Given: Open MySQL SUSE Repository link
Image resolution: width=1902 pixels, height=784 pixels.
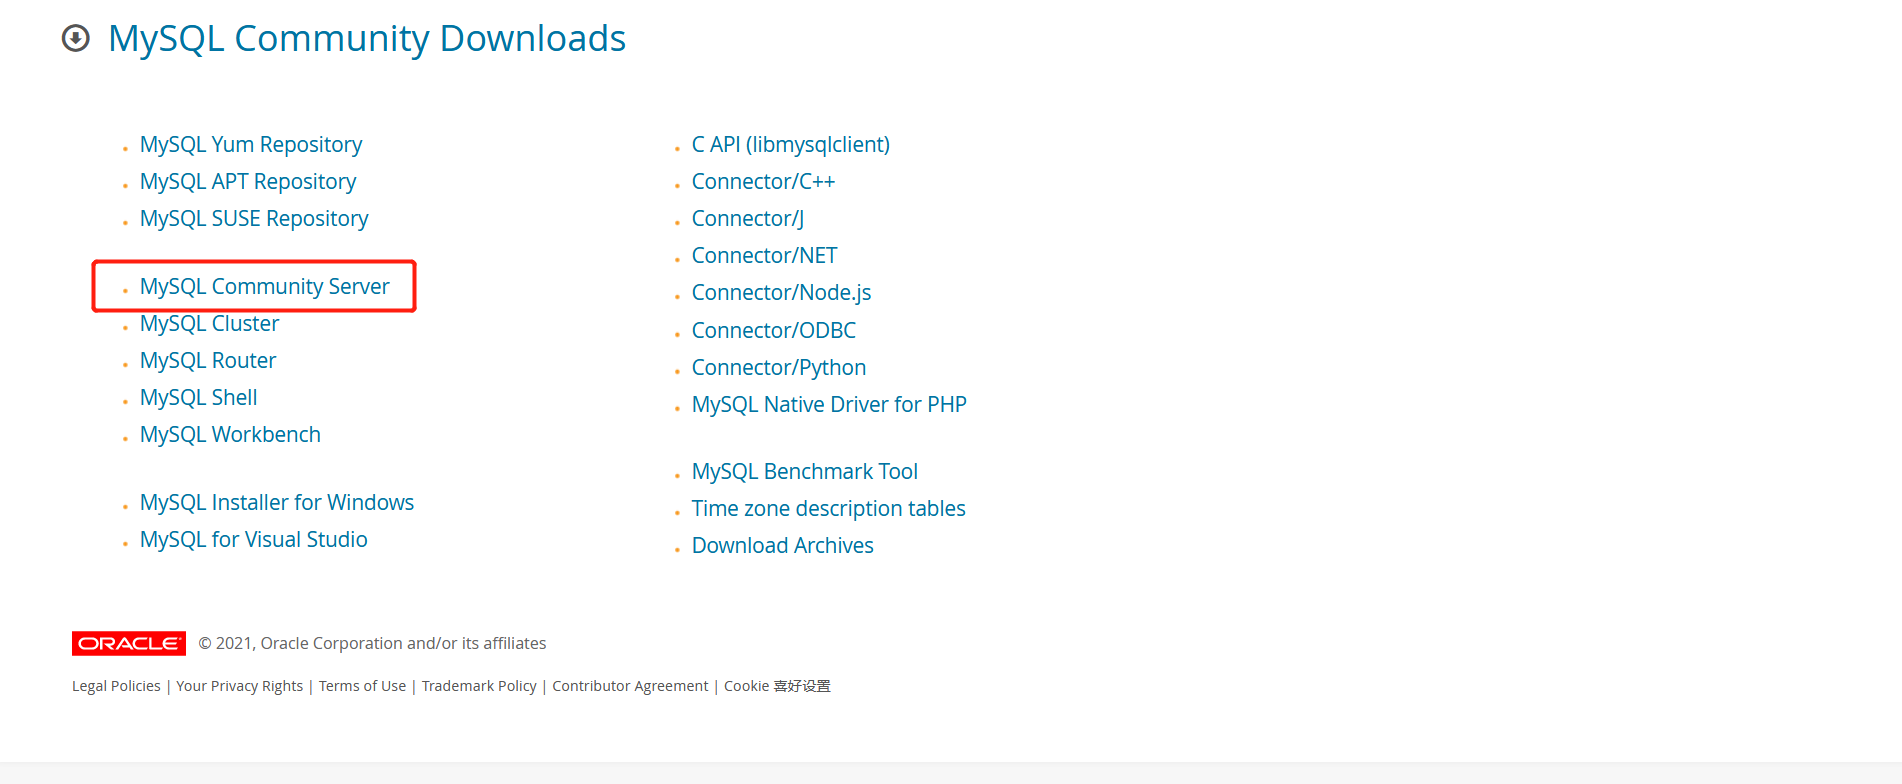Looking at the screenshot, I should tap(254, 219).
